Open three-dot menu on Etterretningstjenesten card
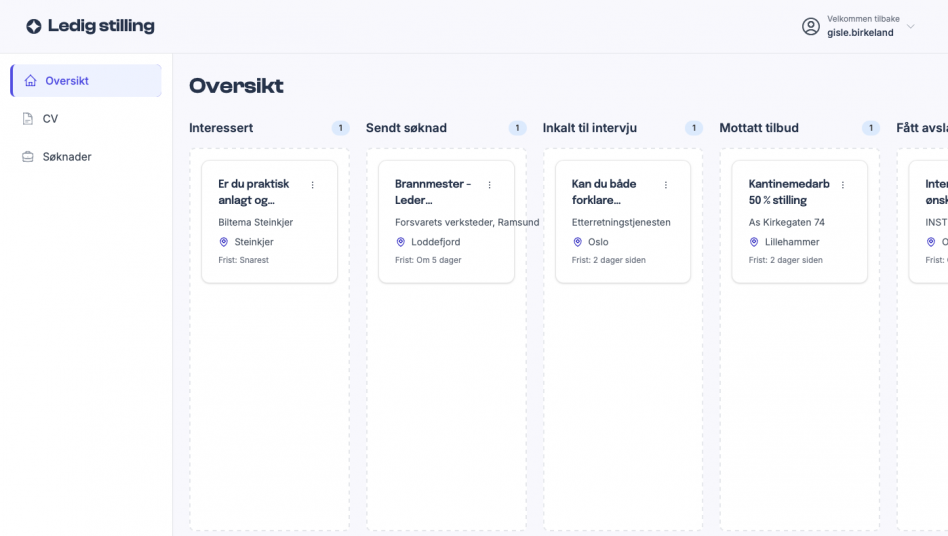 [666, 185]
